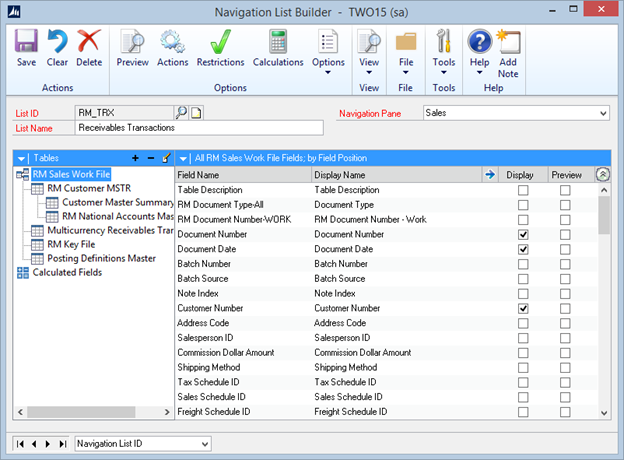Check Preview for Salesperson ID

(565, 338)
